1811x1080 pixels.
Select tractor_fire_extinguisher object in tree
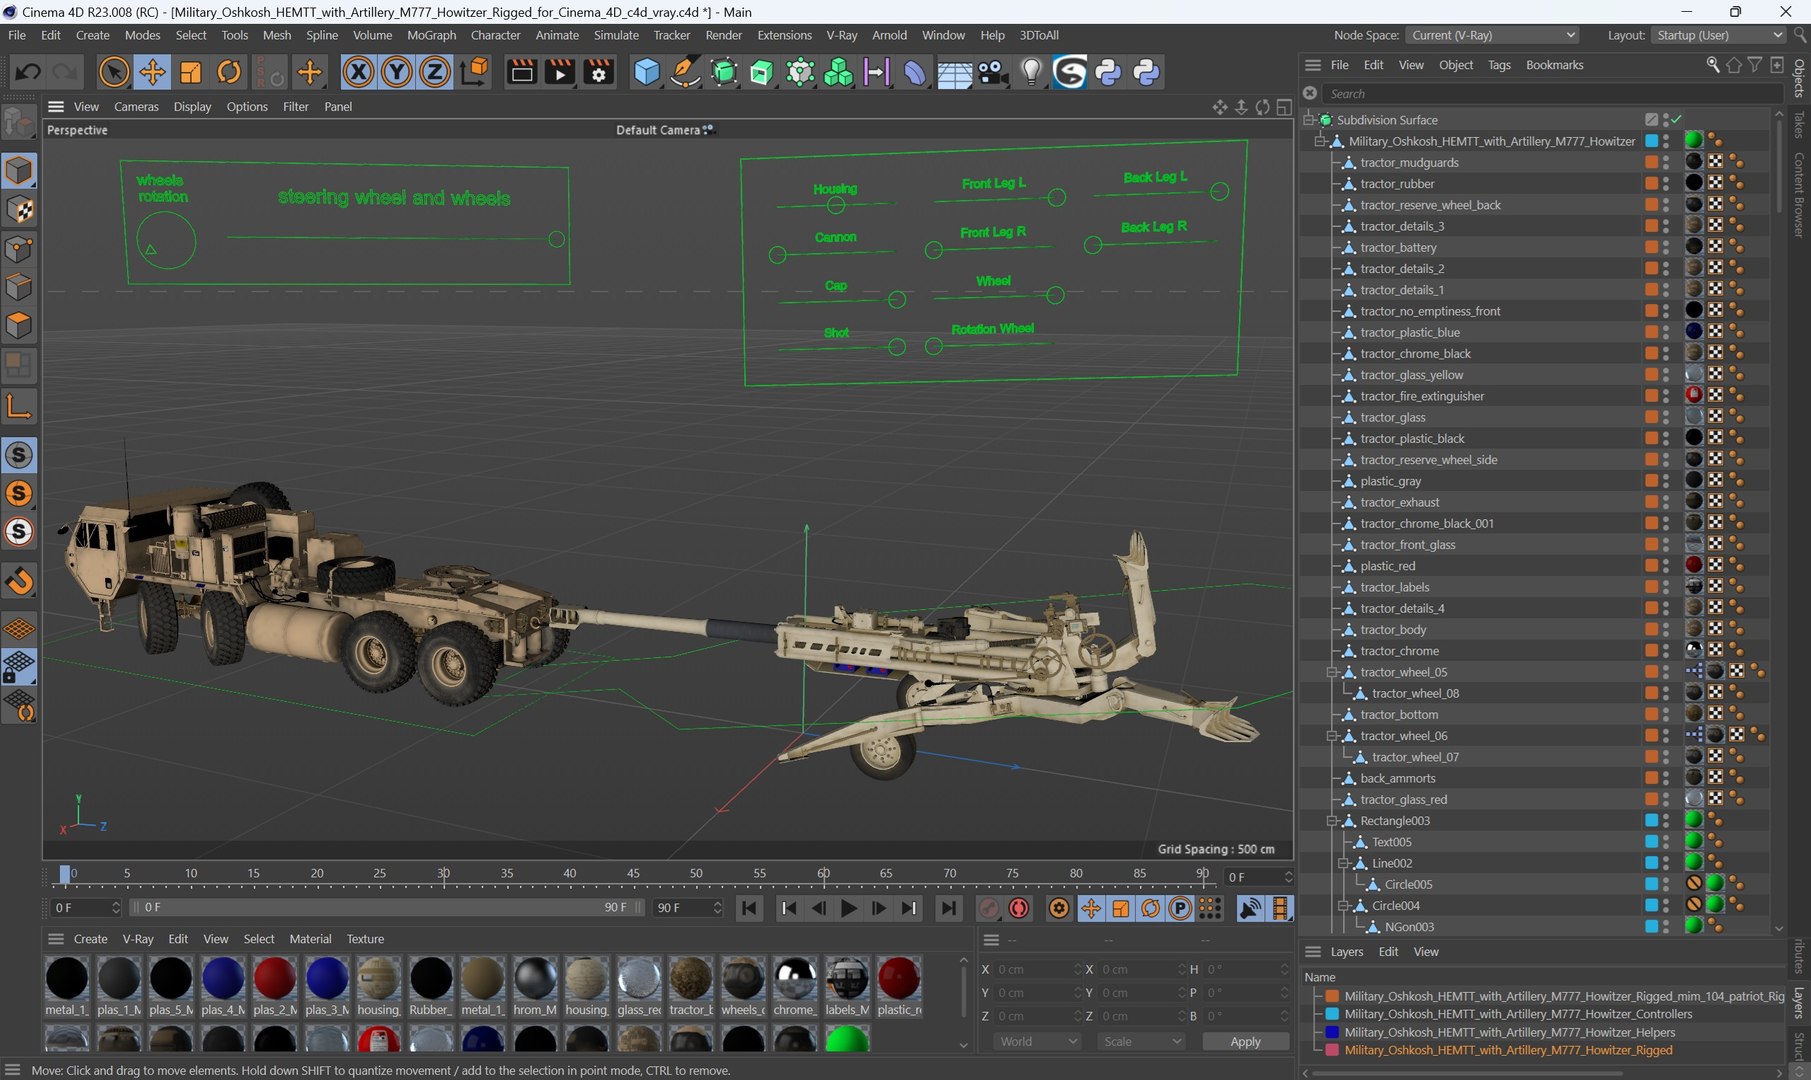click(x=1421, y=396)
